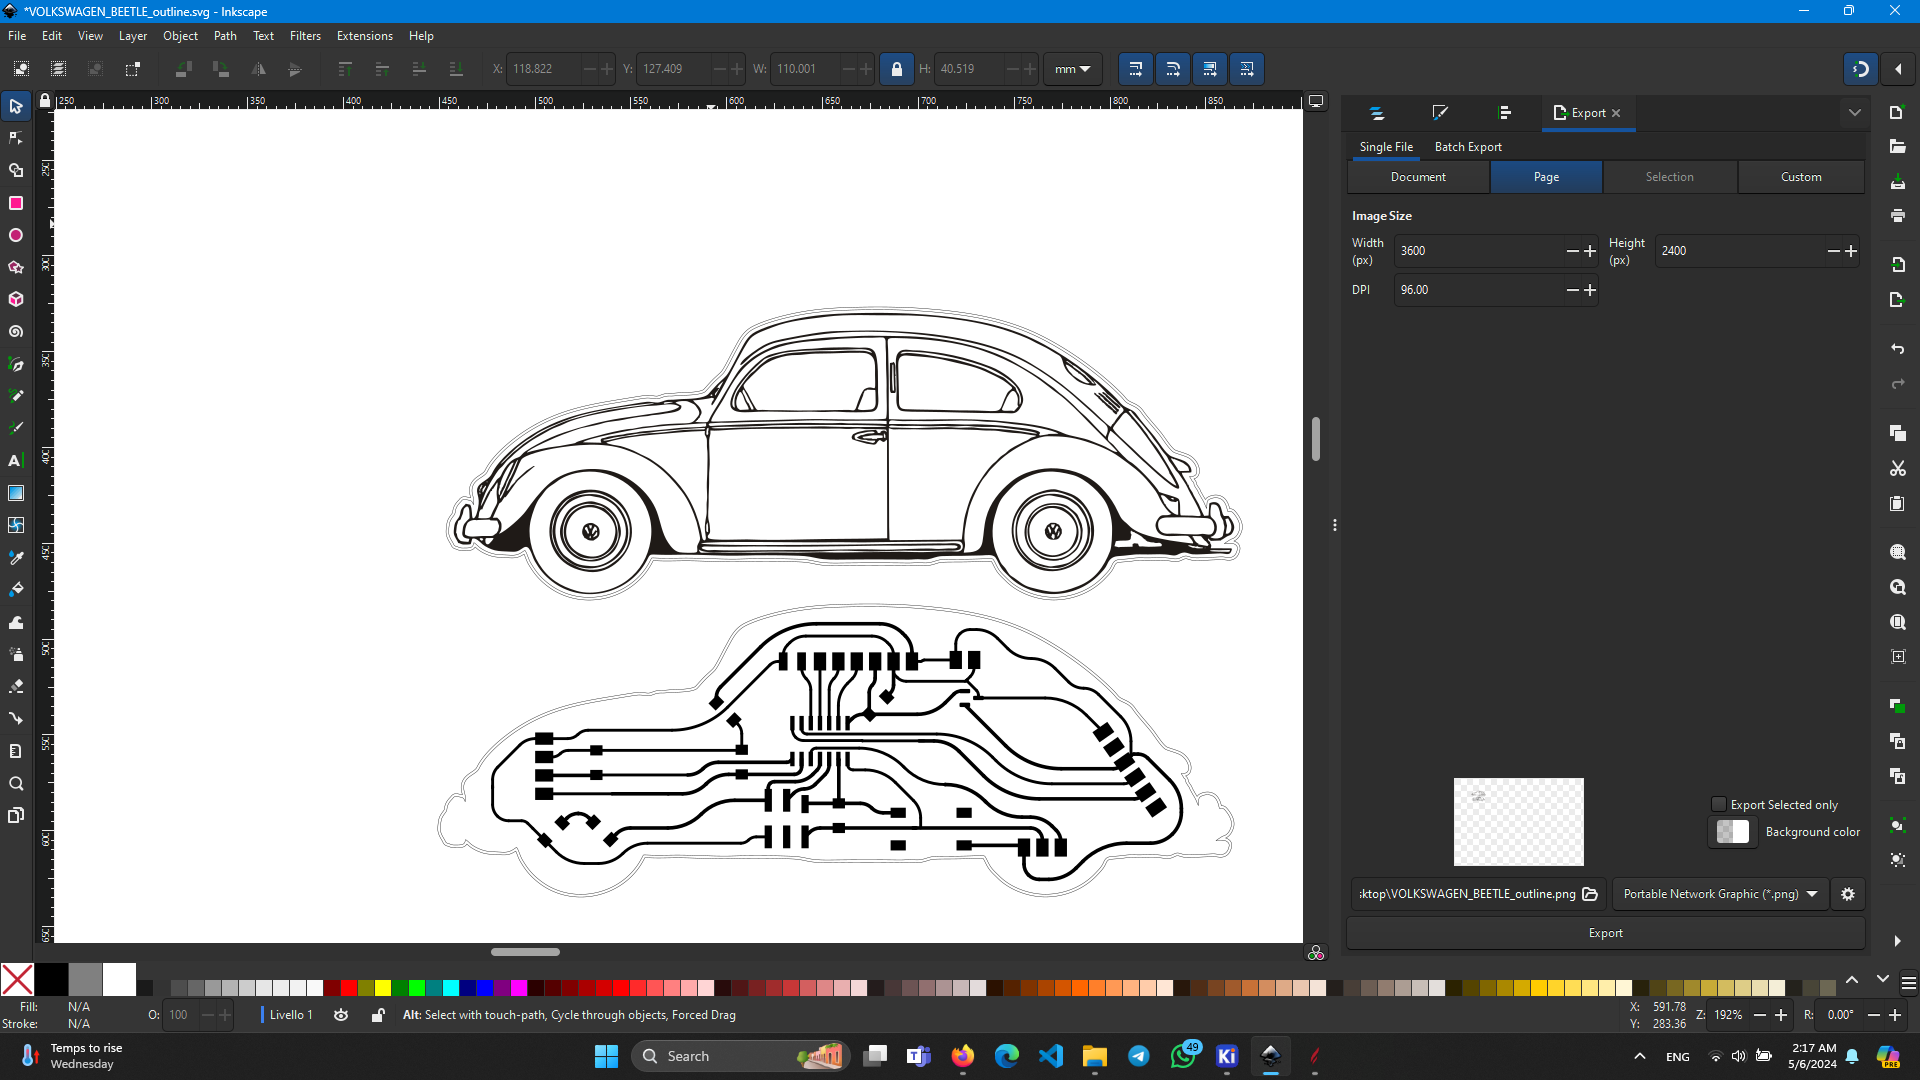Toggle scale stroke width with object

tap(1135, 69)
